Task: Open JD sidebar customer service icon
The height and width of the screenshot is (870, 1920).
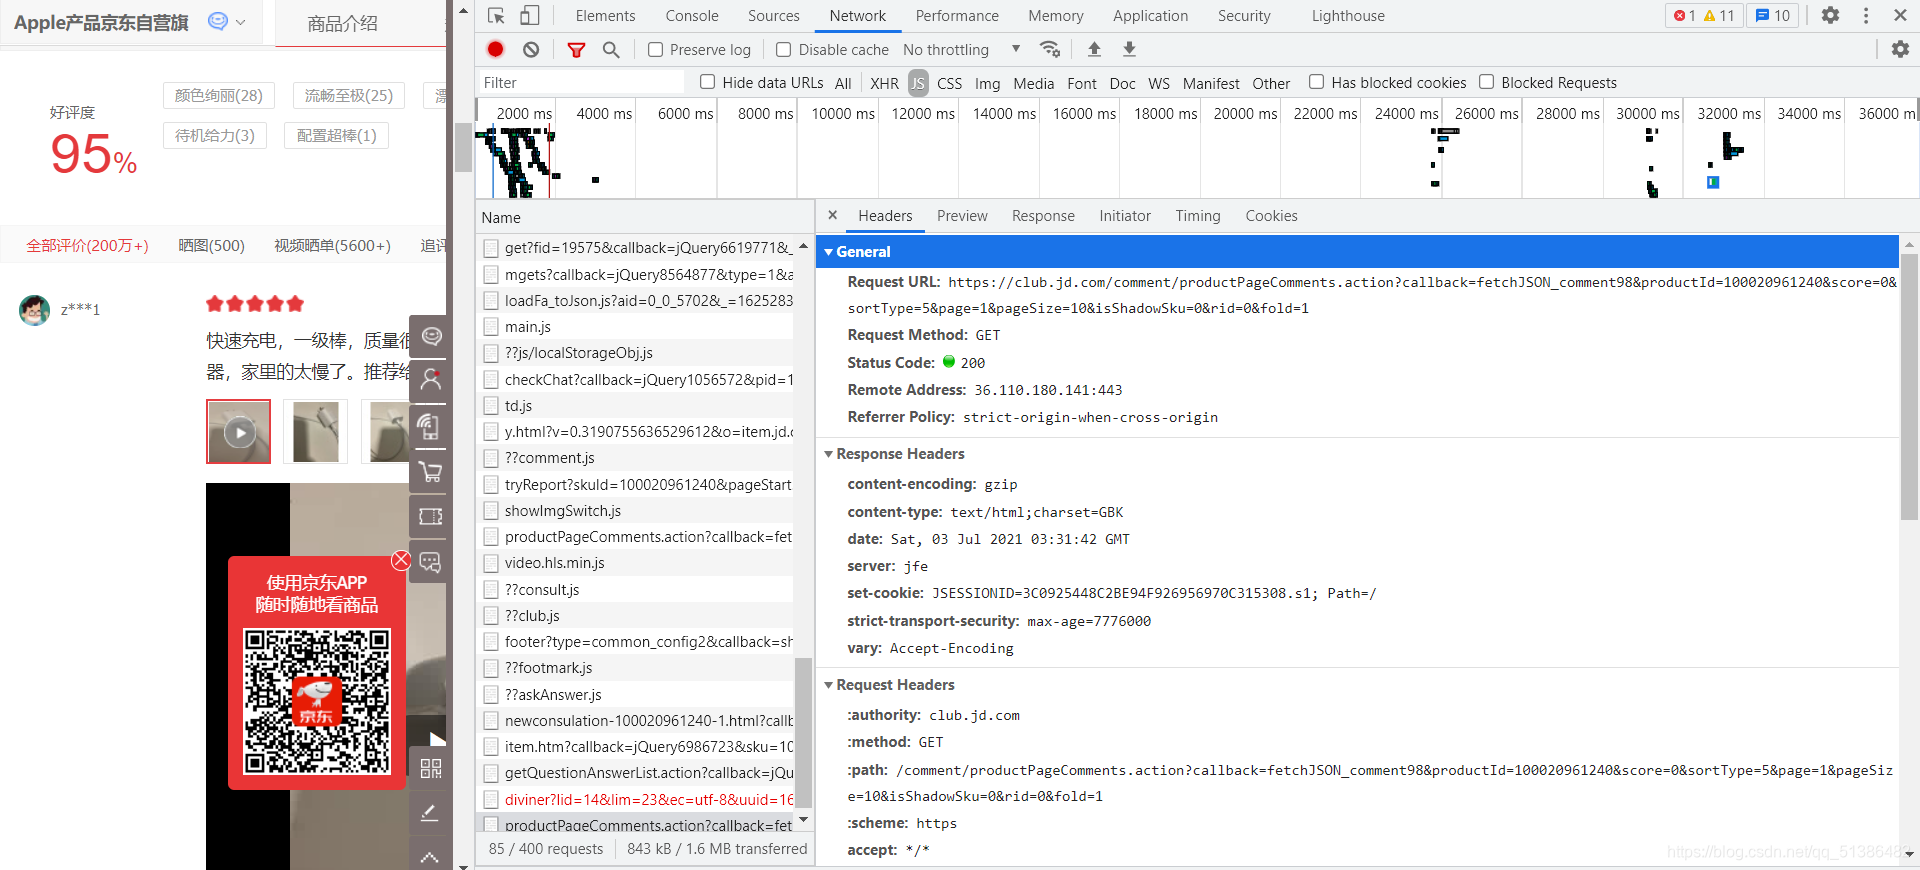Action: (431, 337)
